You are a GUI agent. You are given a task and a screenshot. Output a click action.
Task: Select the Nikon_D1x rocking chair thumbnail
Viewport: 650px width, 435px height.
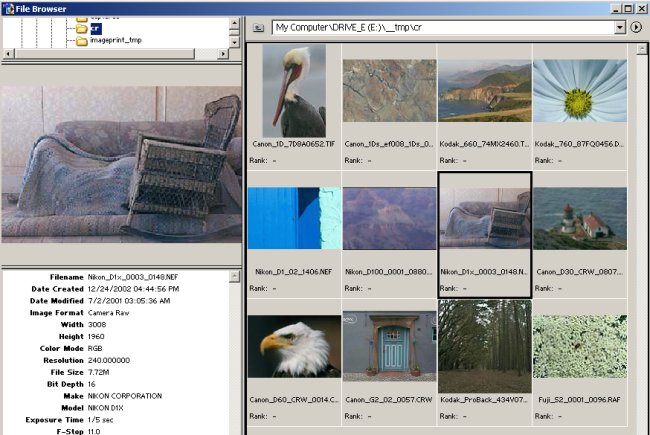[x=485, y=218]
